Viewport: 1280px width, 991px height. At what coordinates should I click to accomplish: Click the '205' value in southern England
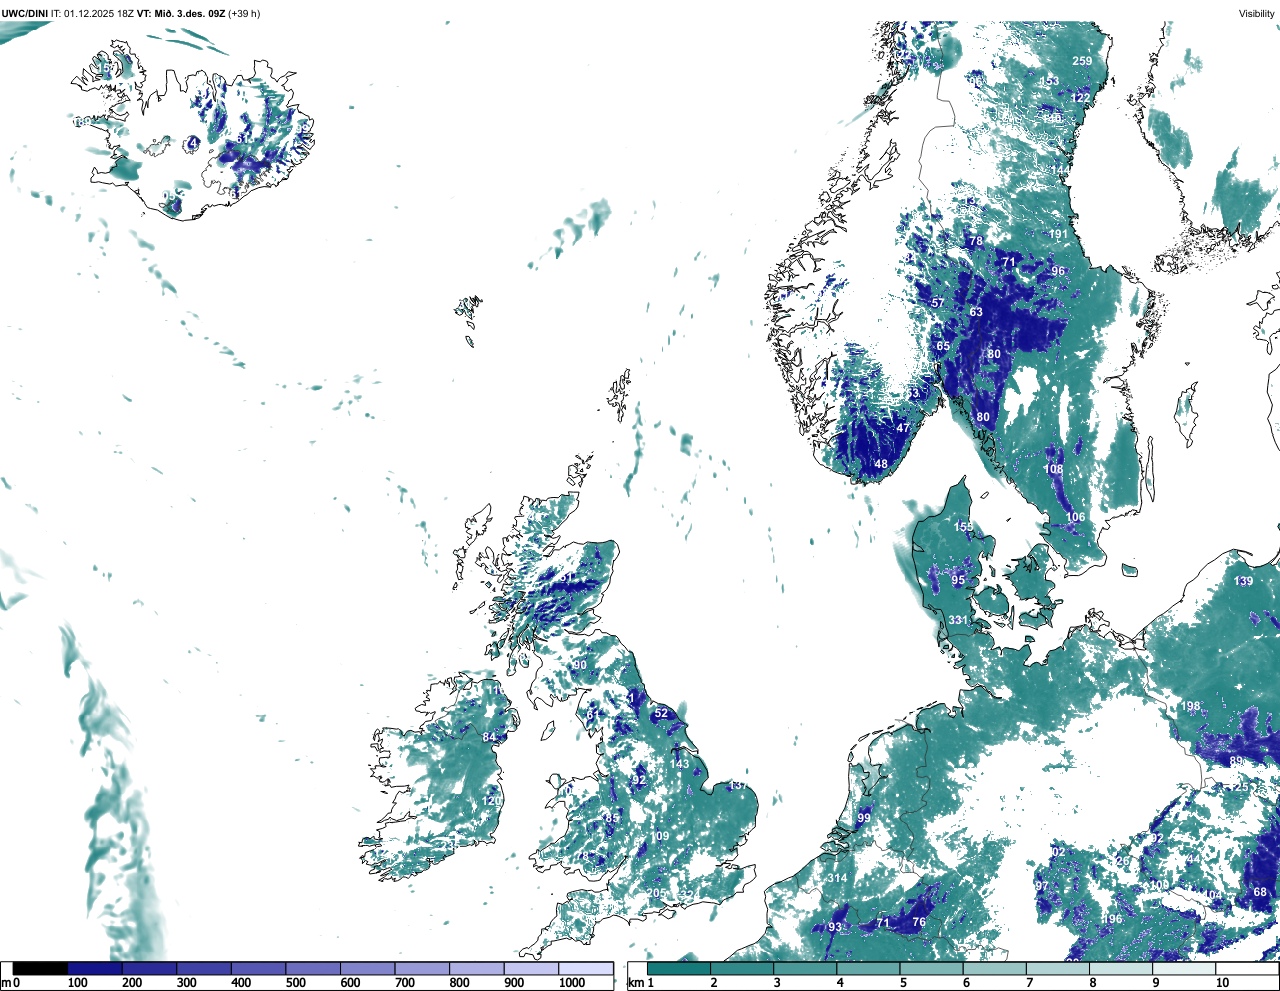655,893
